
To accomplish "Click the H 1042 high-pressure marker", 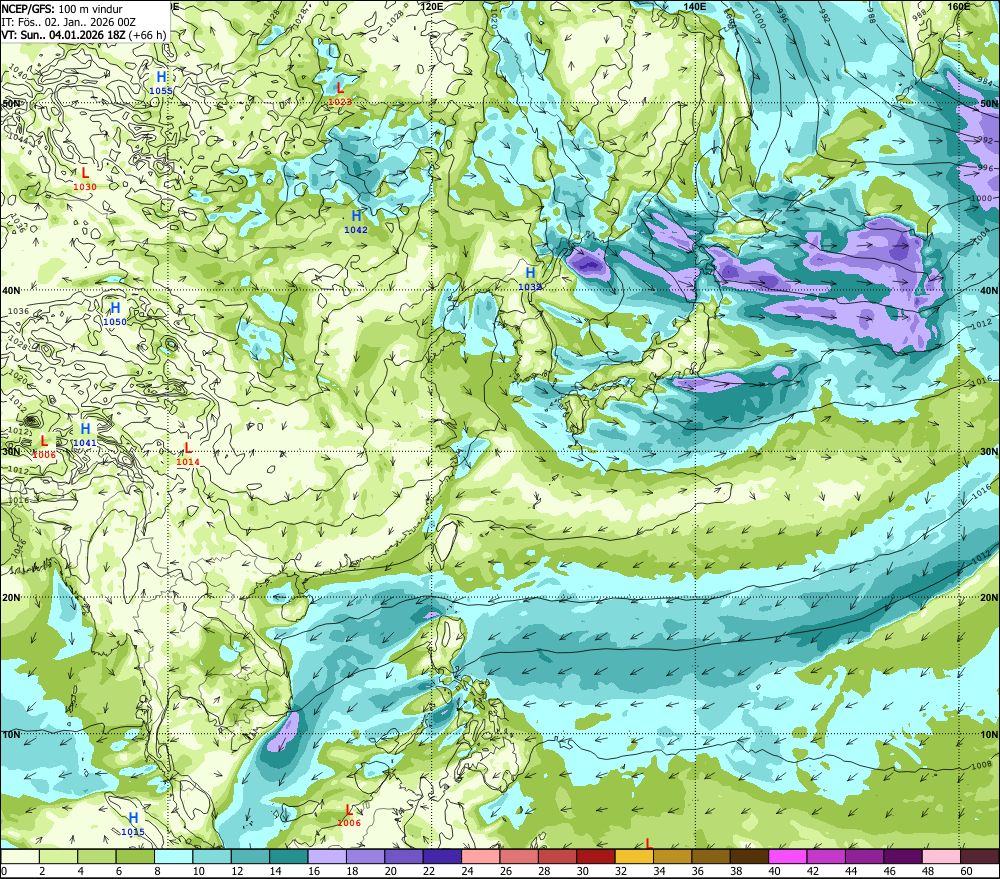I will (x=356, y=222).
